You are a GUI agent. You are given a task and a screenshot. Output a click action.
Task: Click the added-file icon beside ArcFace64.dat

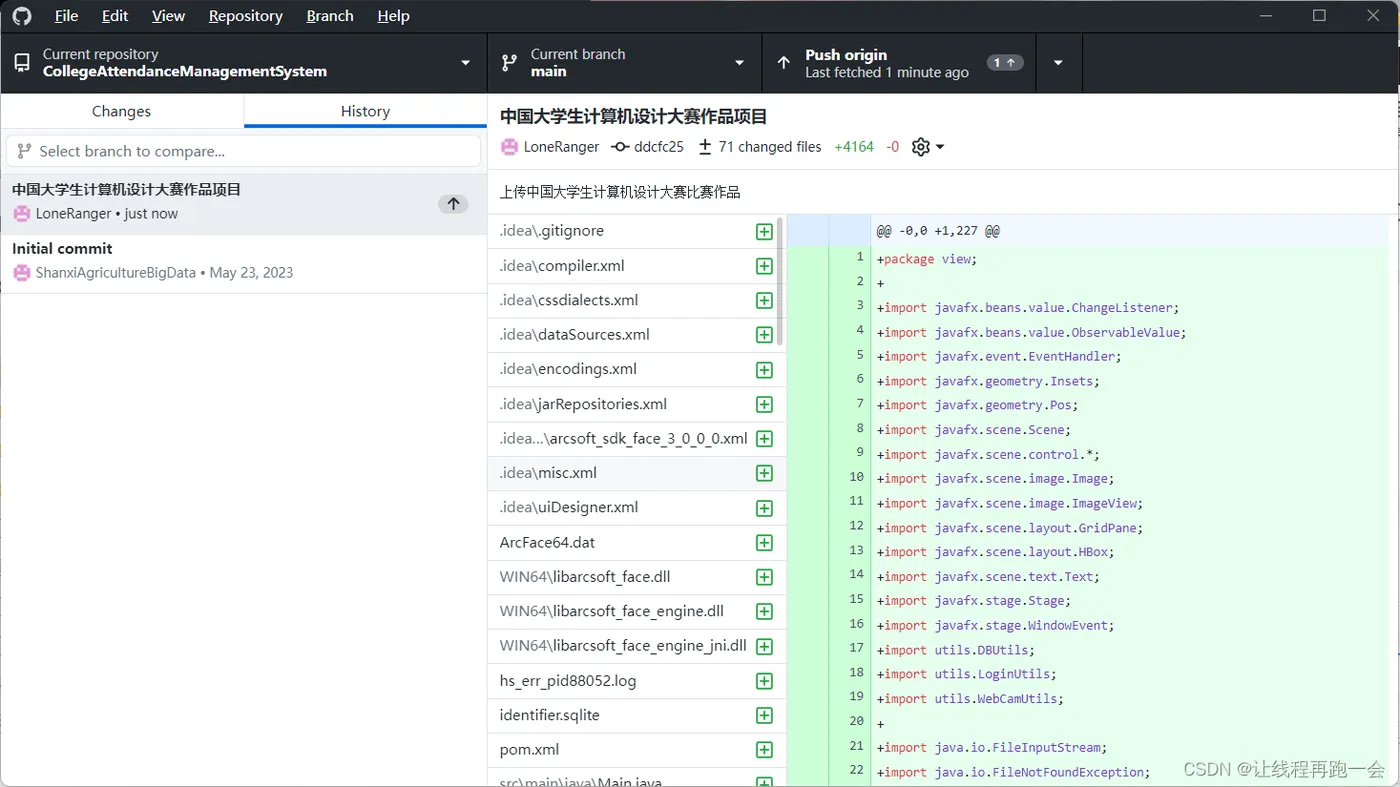tap(764, 543)
